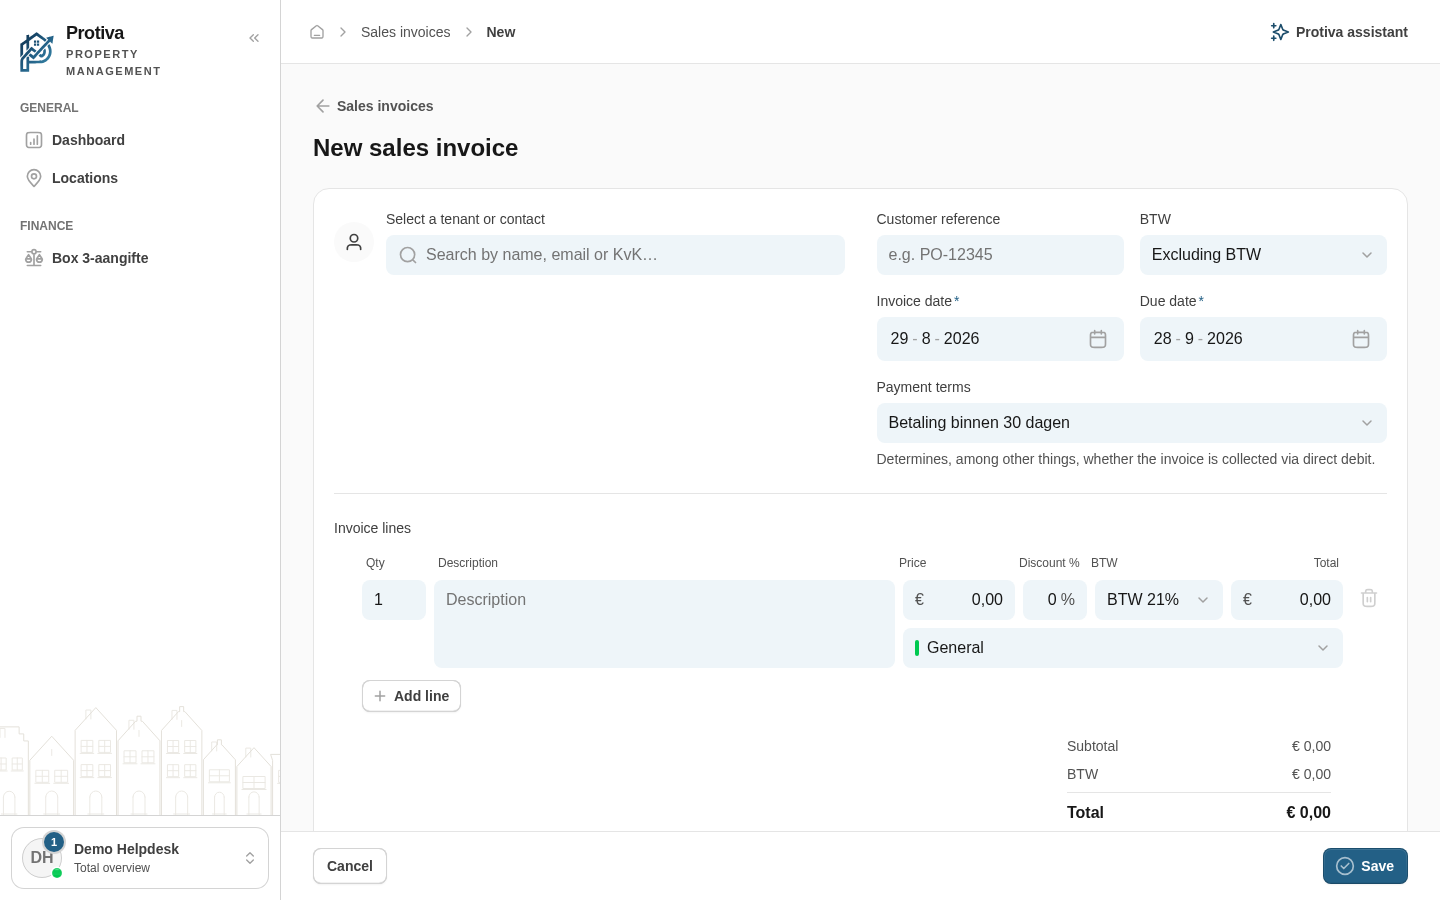Click the Discount % field
Viewport: 1440px width, 900px height.
click(1055, 600)
